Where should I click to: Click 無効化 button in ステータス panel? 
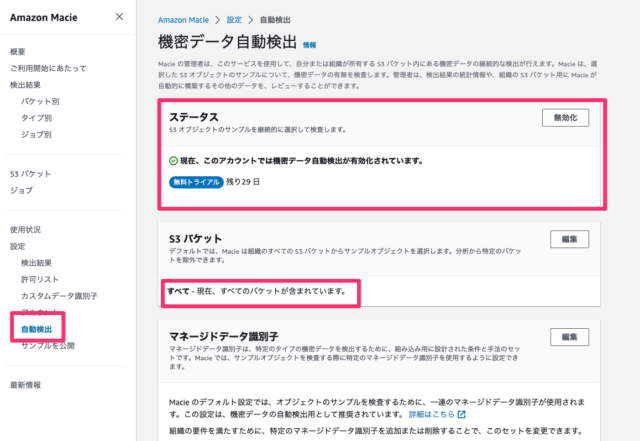click(565, 118)
